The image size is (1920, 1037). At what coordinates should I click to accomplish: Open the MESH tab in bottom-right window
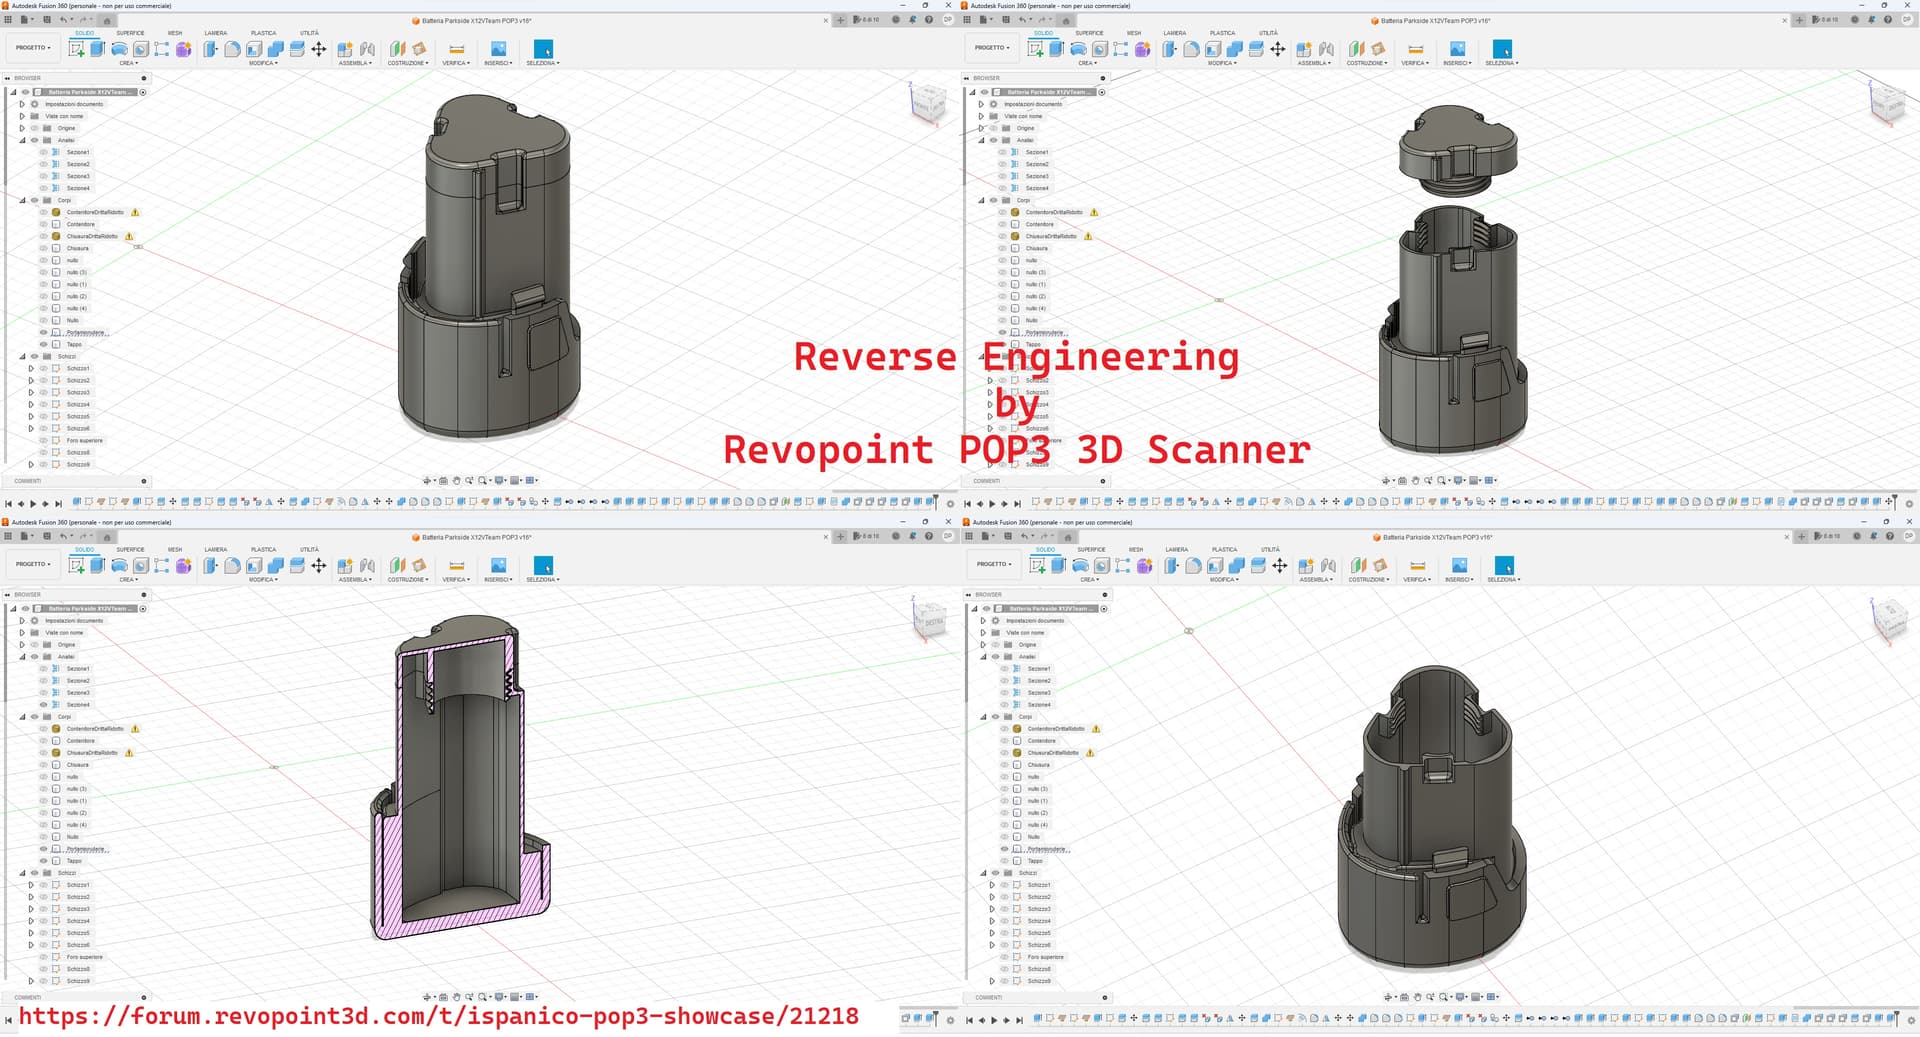tap(1136, 550)
